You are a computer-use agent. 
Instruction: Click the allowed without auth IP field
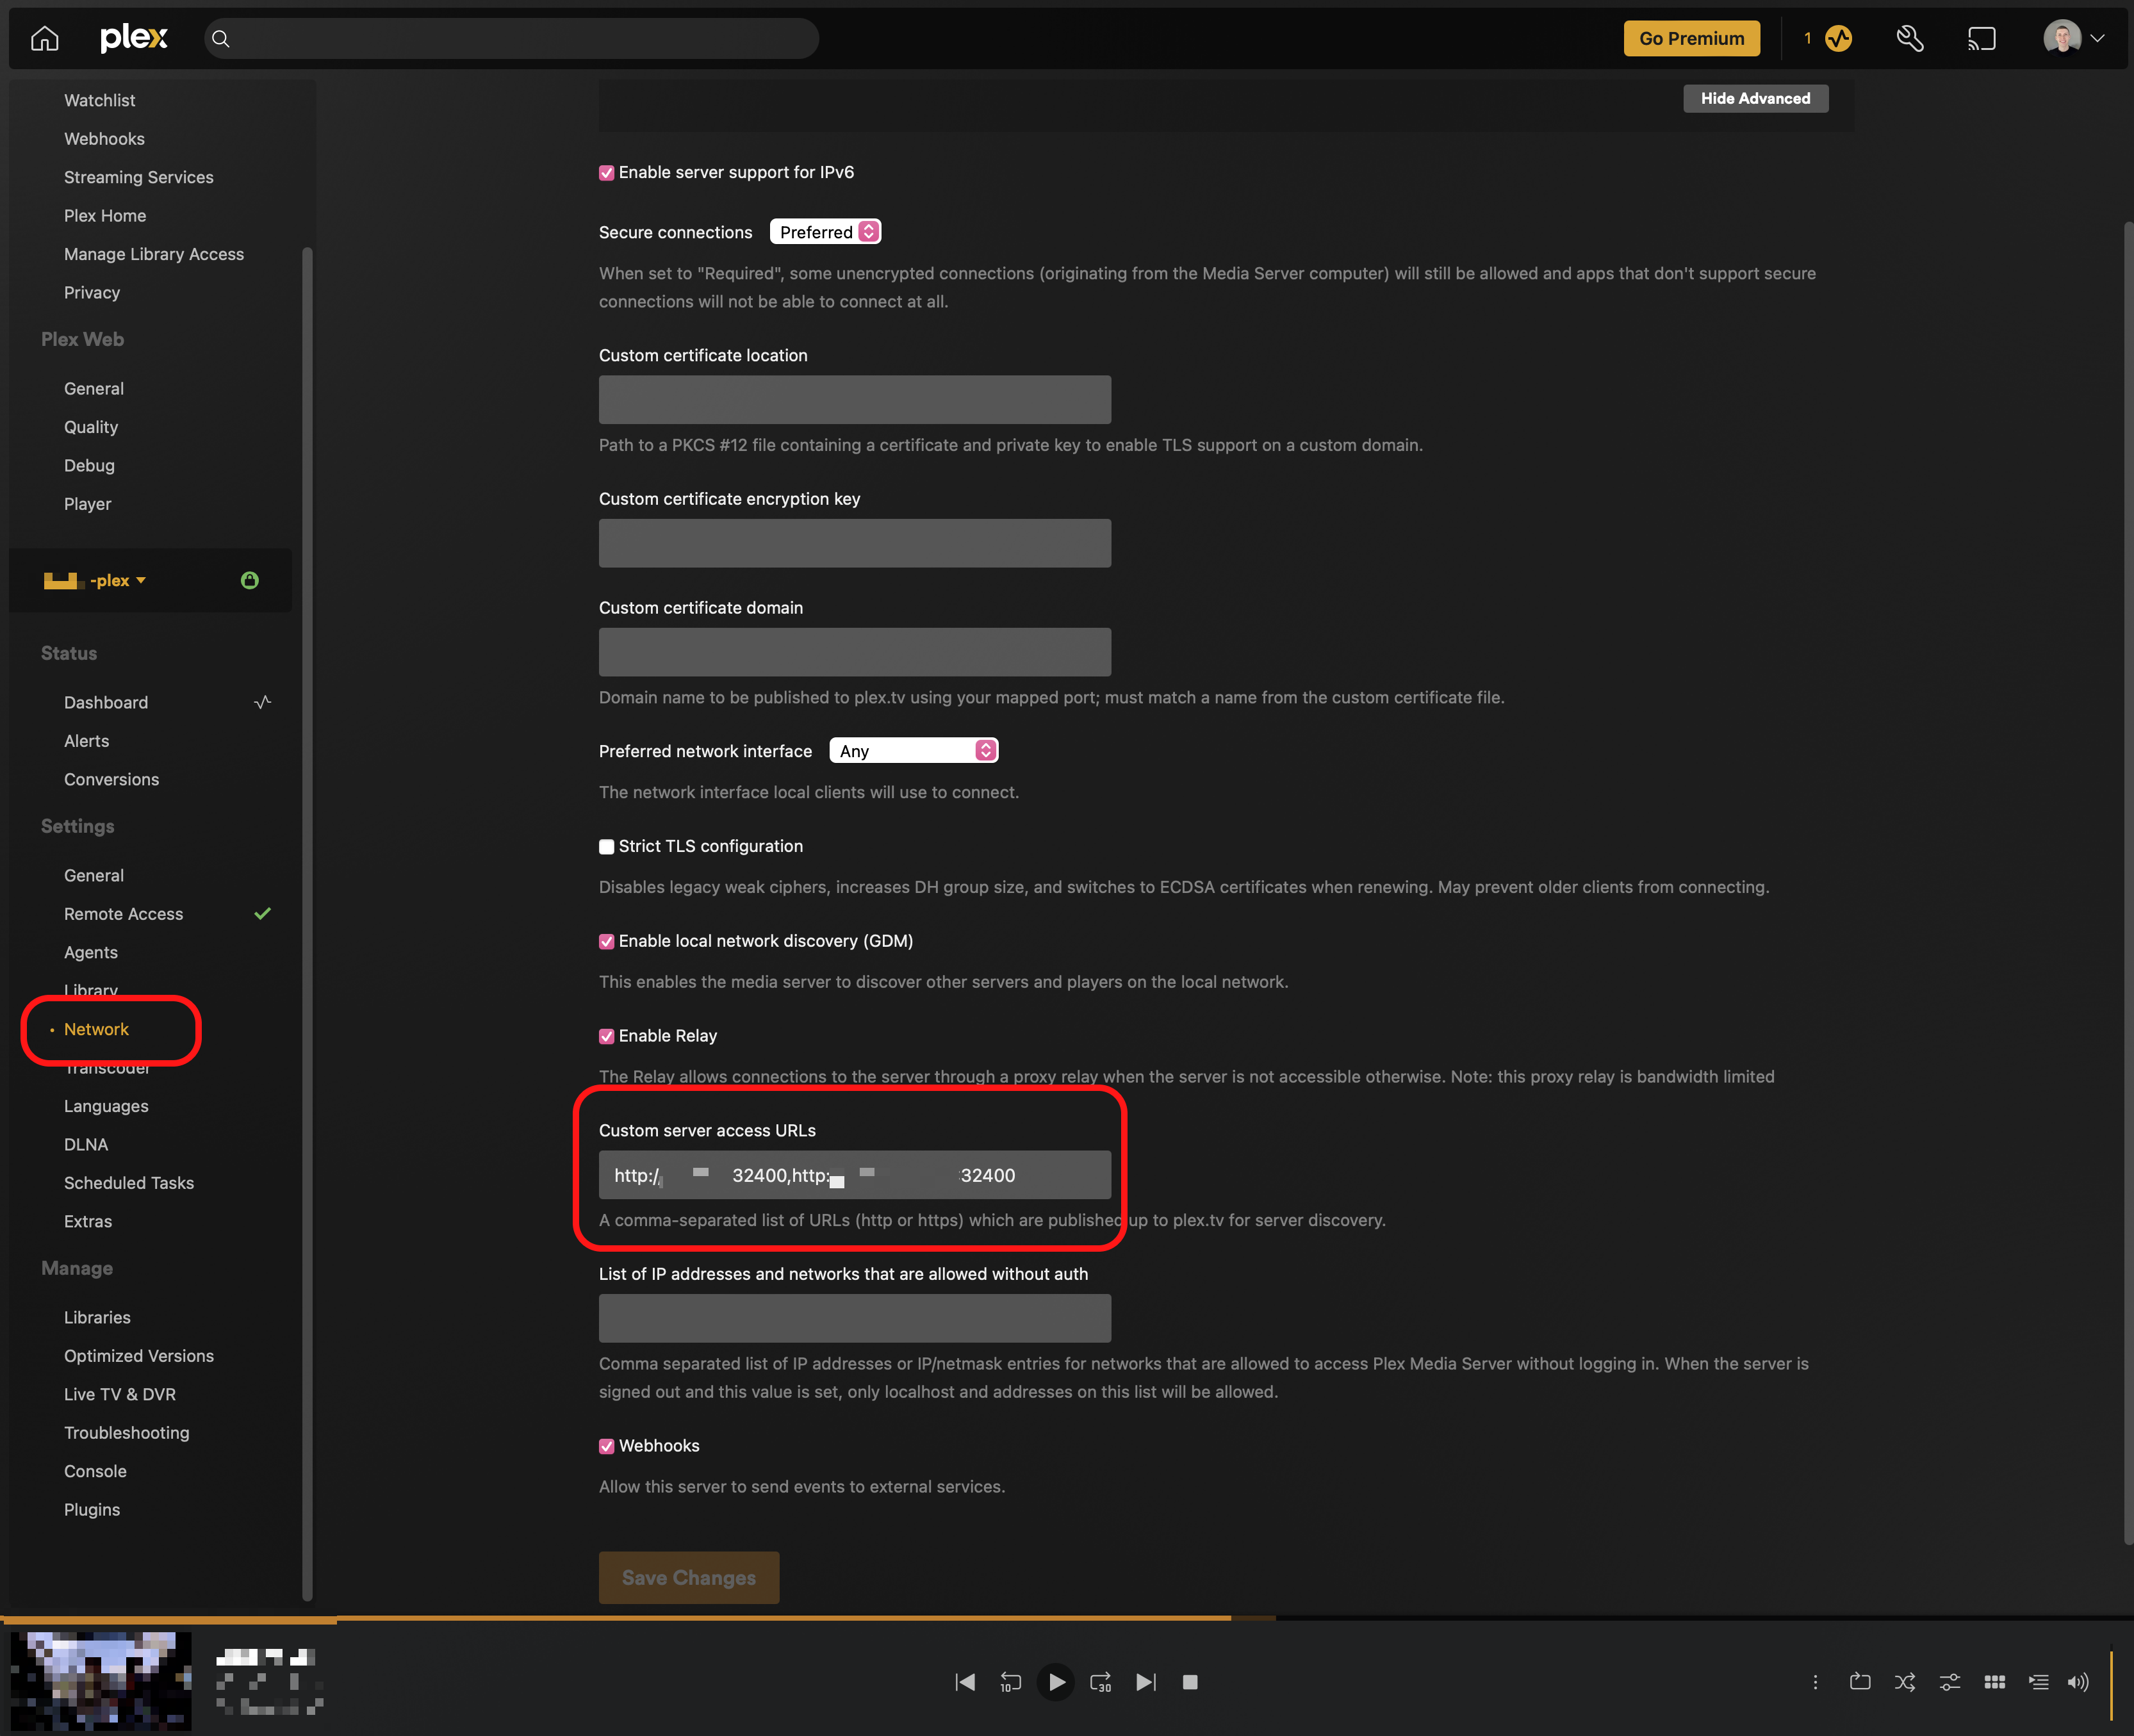pyautogui.click(x=855, y=1318)
